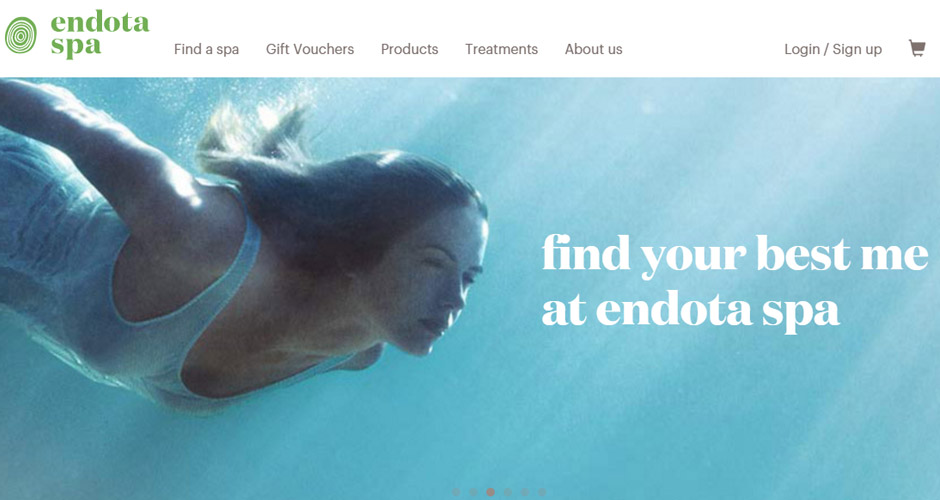
Task: Show the last carousel slide via sixth dot
Action: click(x=542, y=492)
